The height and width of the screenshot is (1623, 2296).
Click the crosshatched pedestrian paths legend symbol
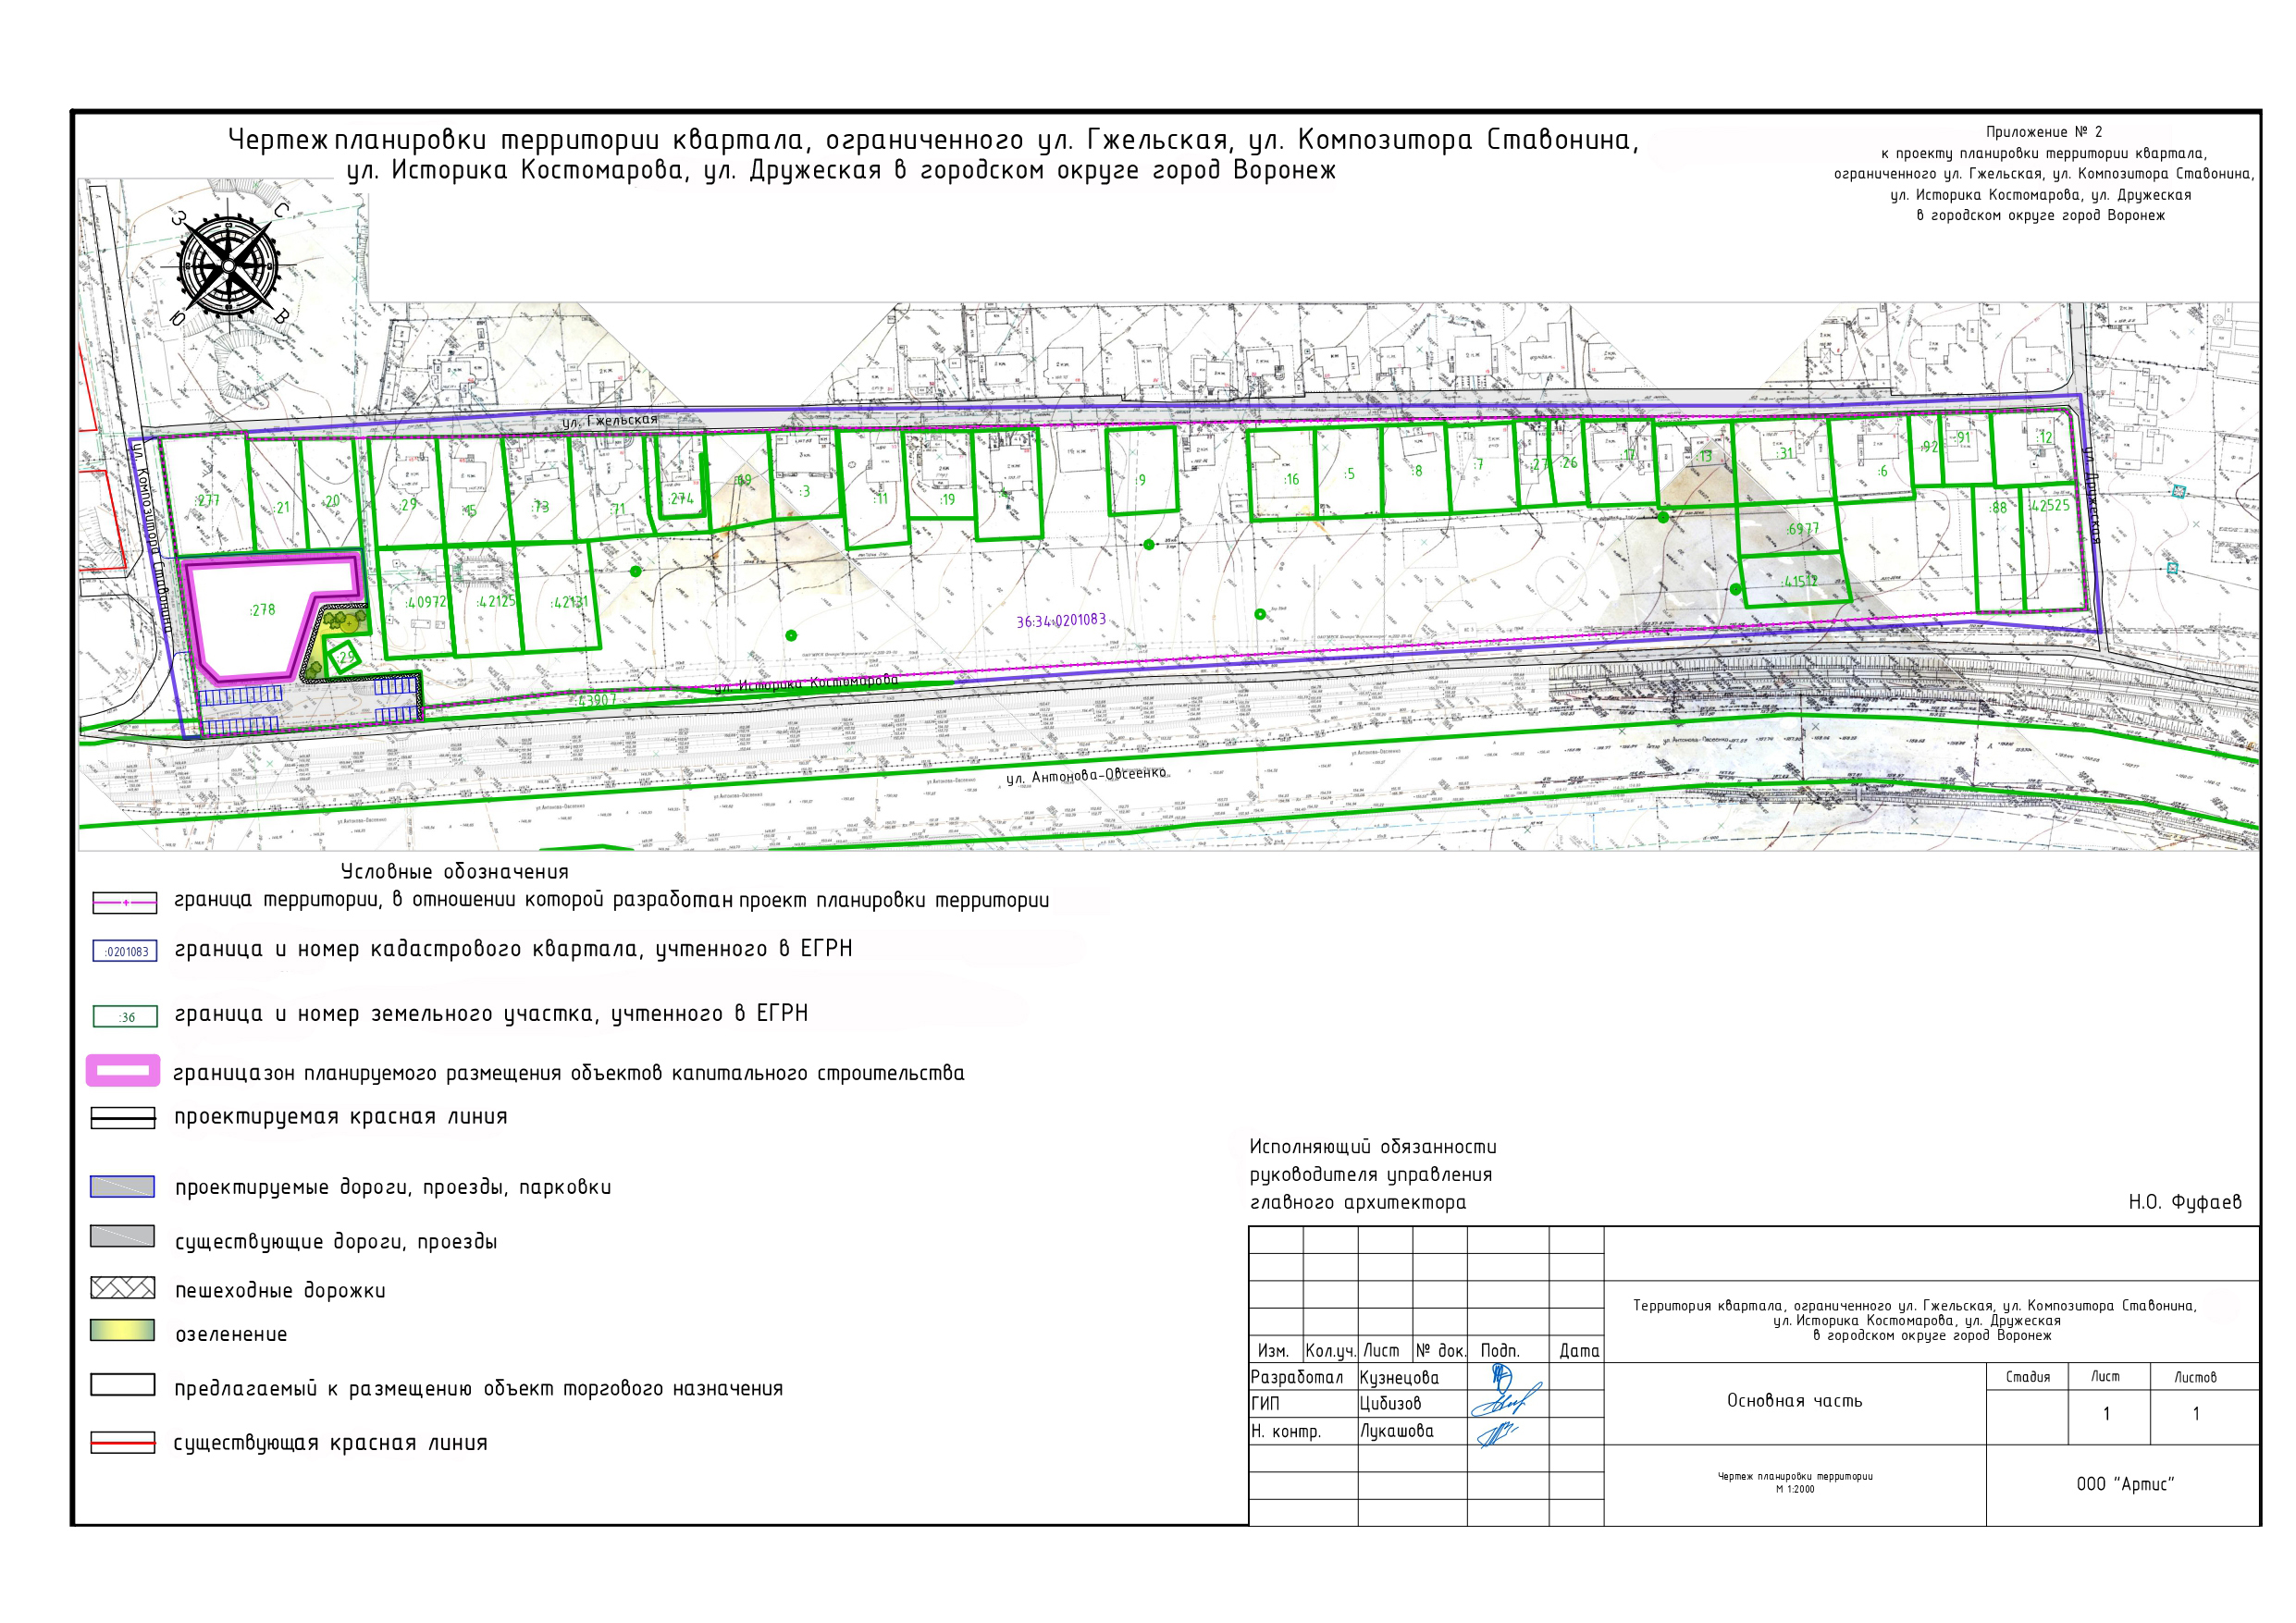tap(122, 1287)
